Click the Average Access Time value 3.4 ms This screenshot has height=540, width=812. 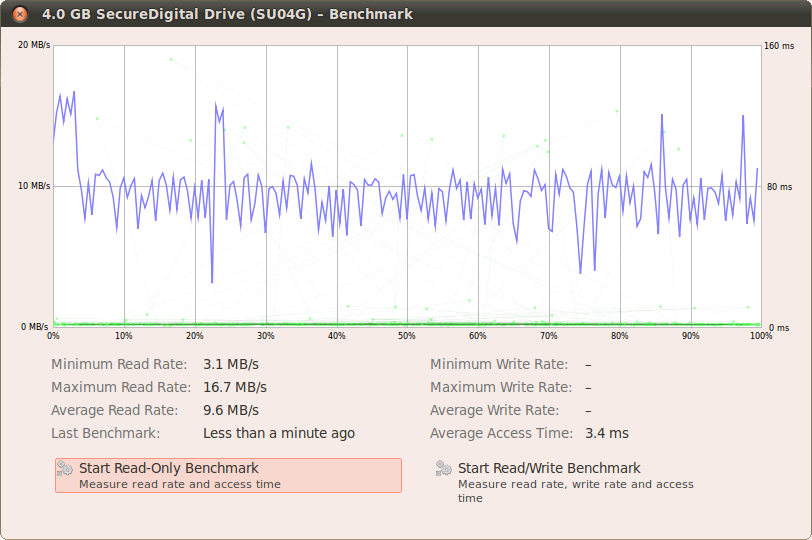tap(607, 433)
